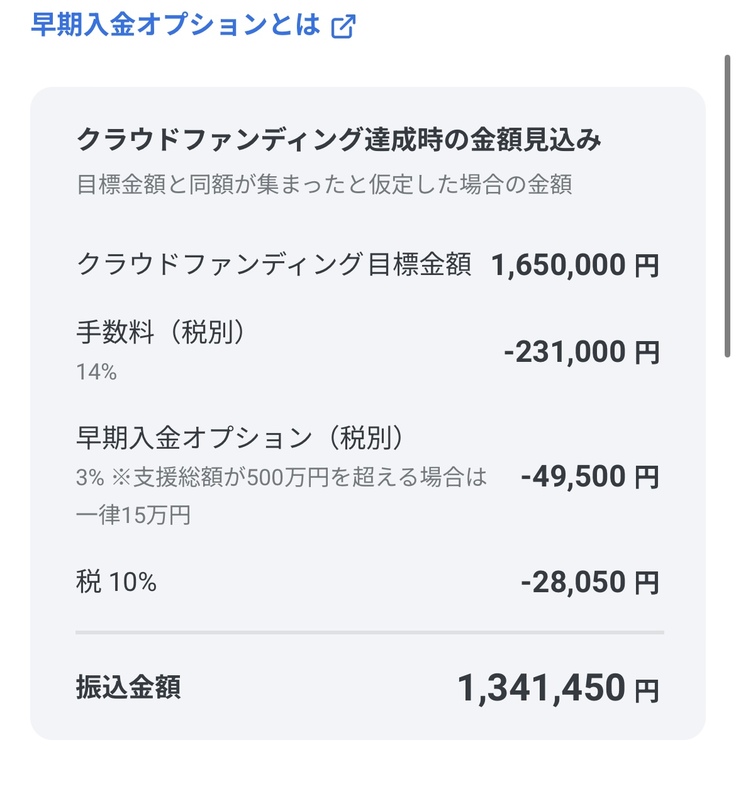Click the クラウドファンディング達成時の金額見込み heading
This screenshot has height=798, width=736.
point(339,140)
